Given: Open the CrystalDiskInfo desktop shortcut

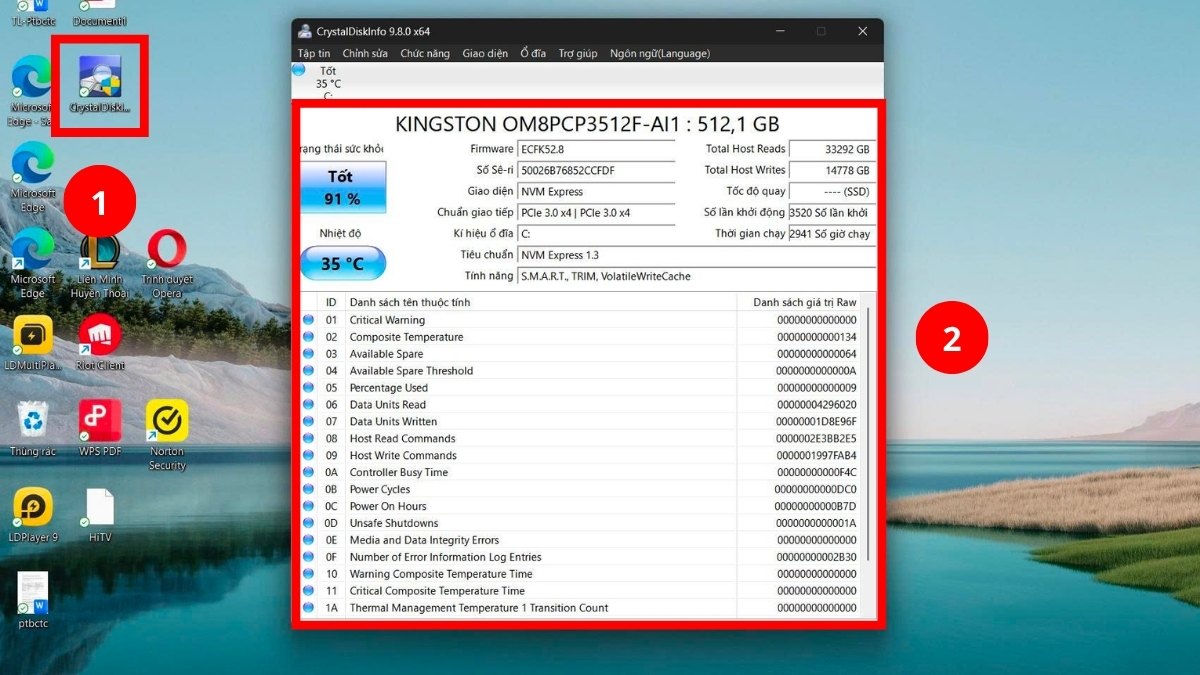Looking at the screenshot, I should point(100,82).
